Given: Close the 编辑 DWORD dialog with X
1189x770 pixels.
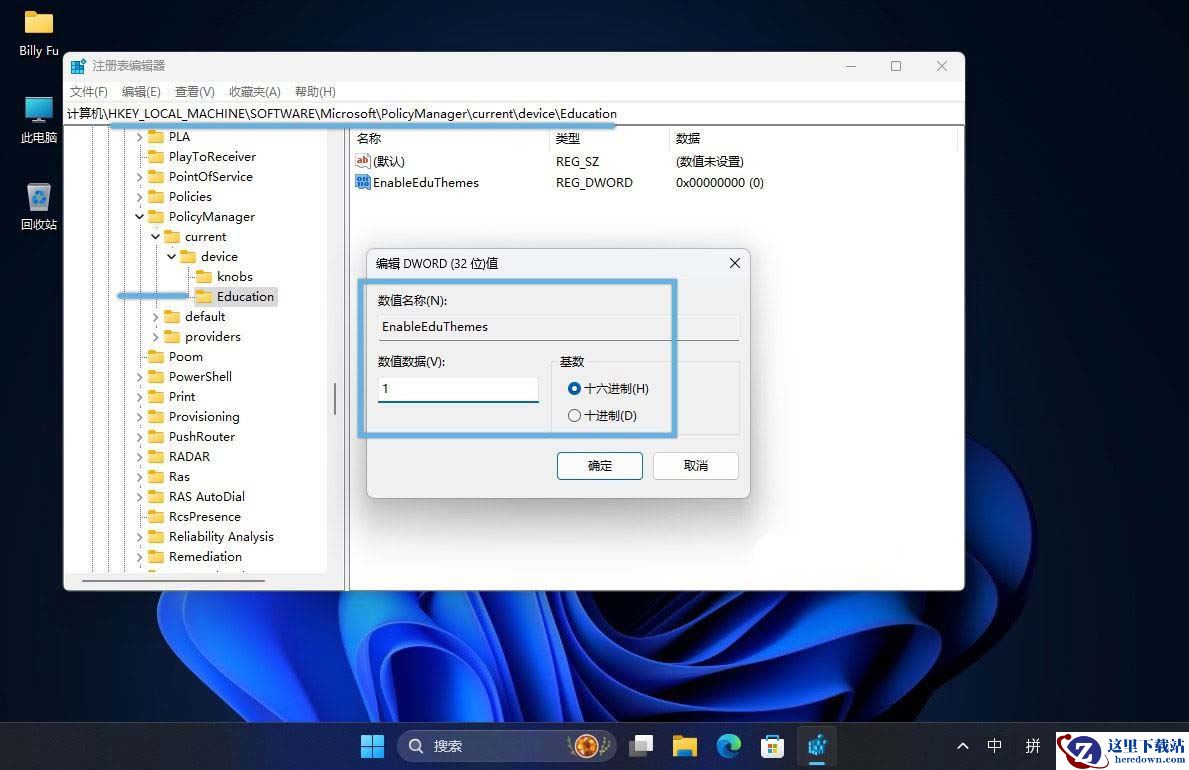Looking at the screenshot, I should pos(734,263).
